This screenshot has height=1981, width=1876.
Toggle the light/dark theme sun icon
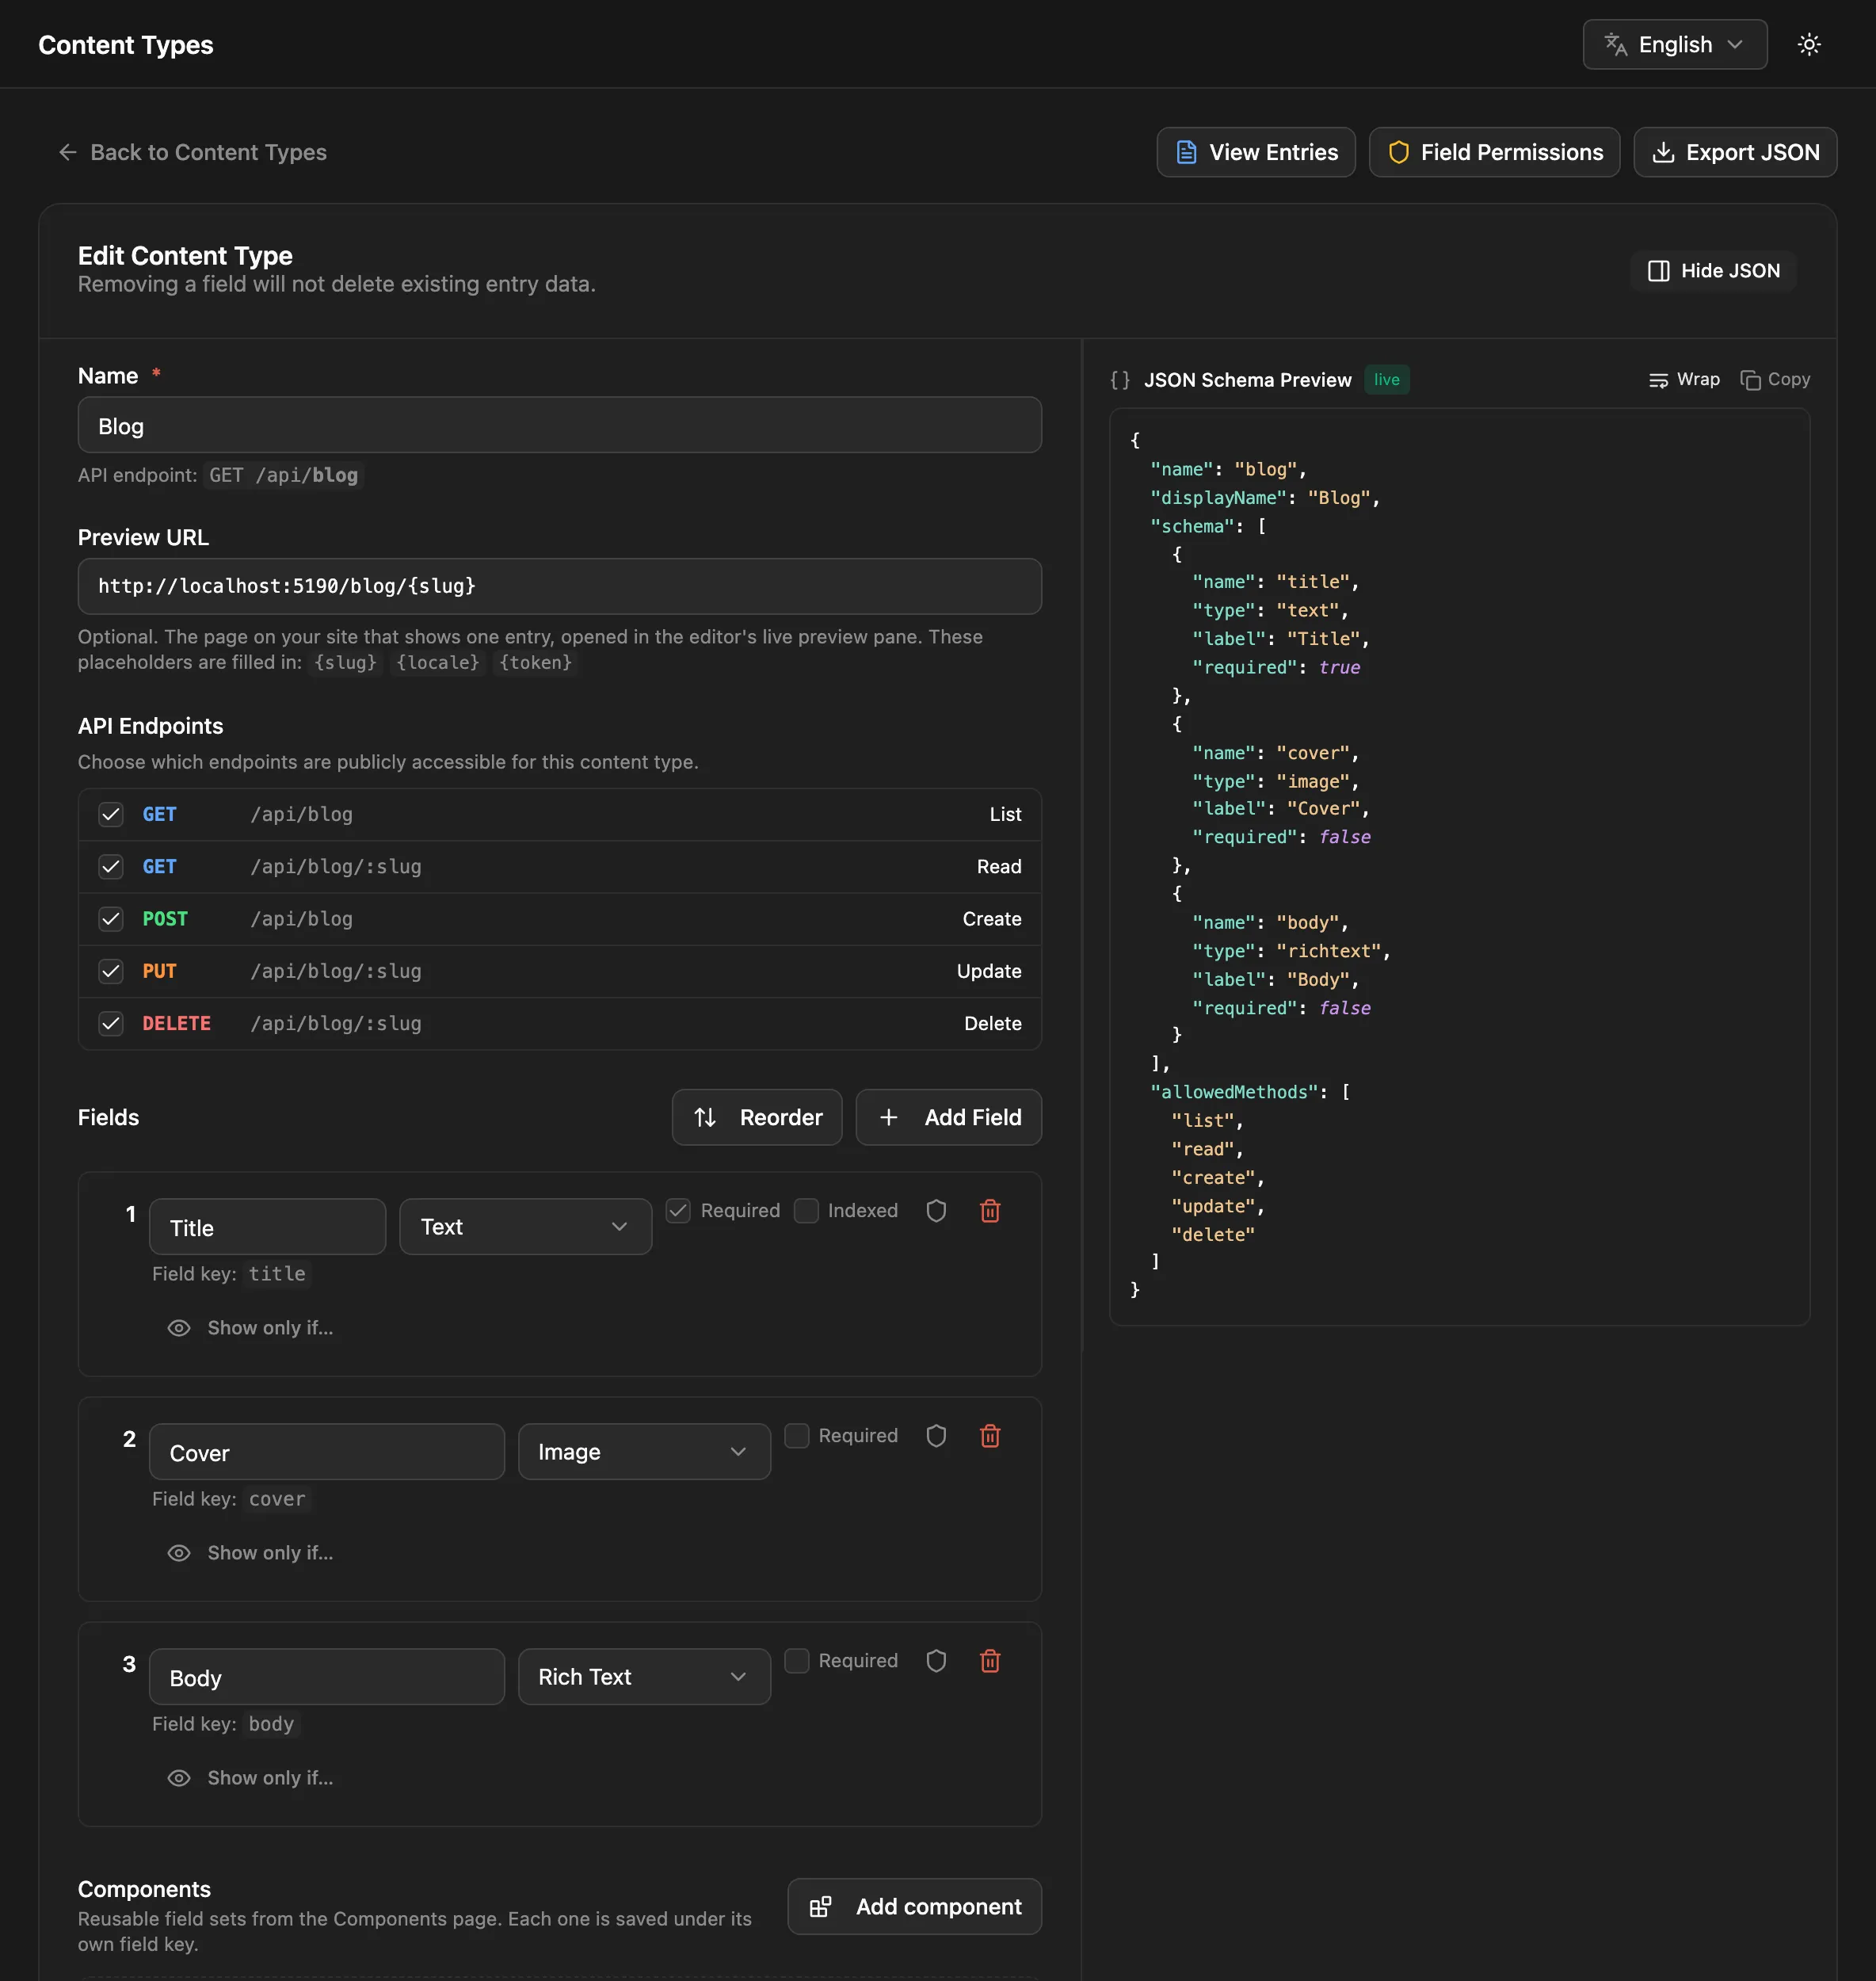point(1809,44)
